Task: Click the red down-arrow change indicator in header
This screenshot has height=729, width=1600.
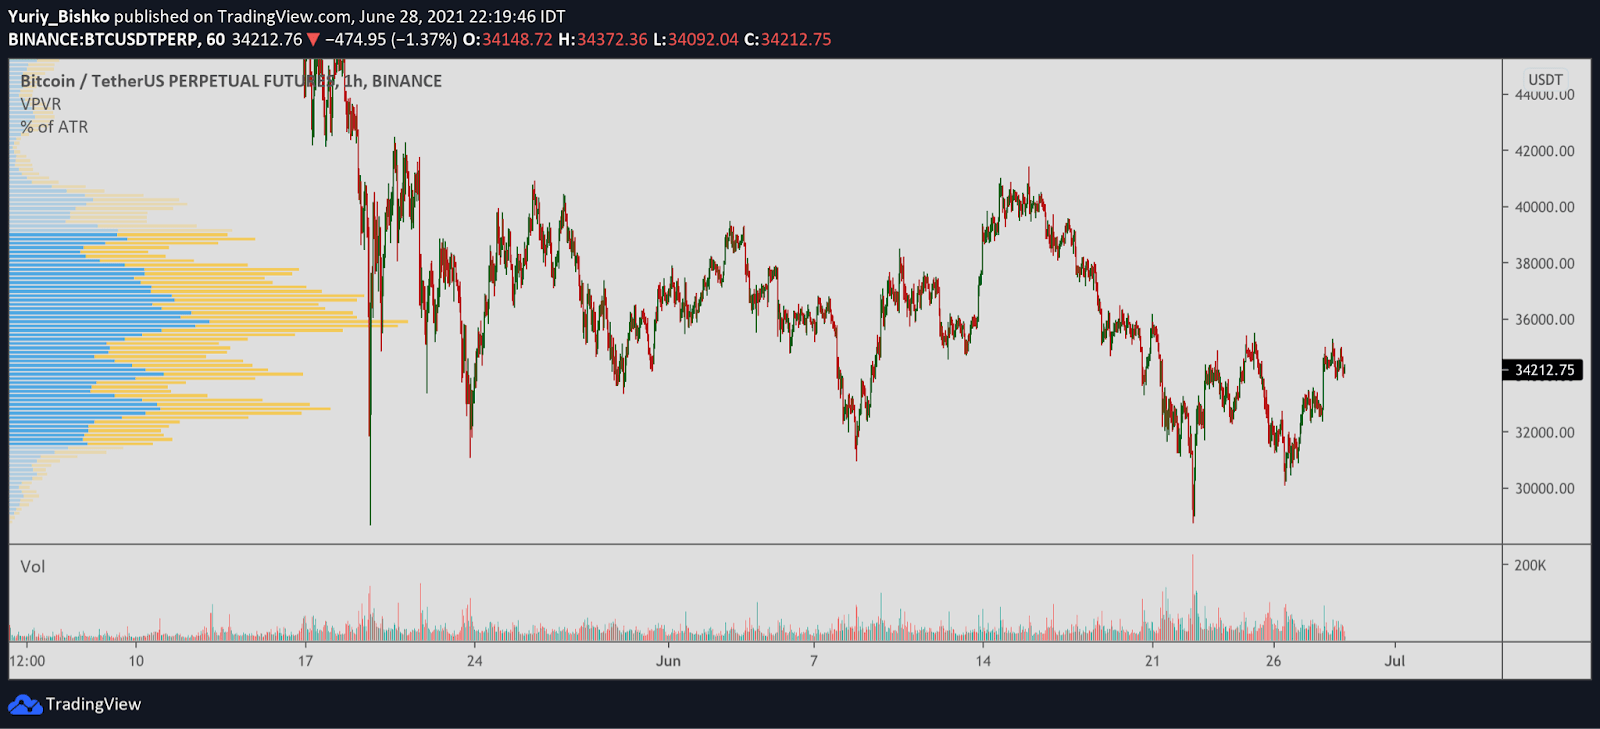Action: (x=313, y=40)
